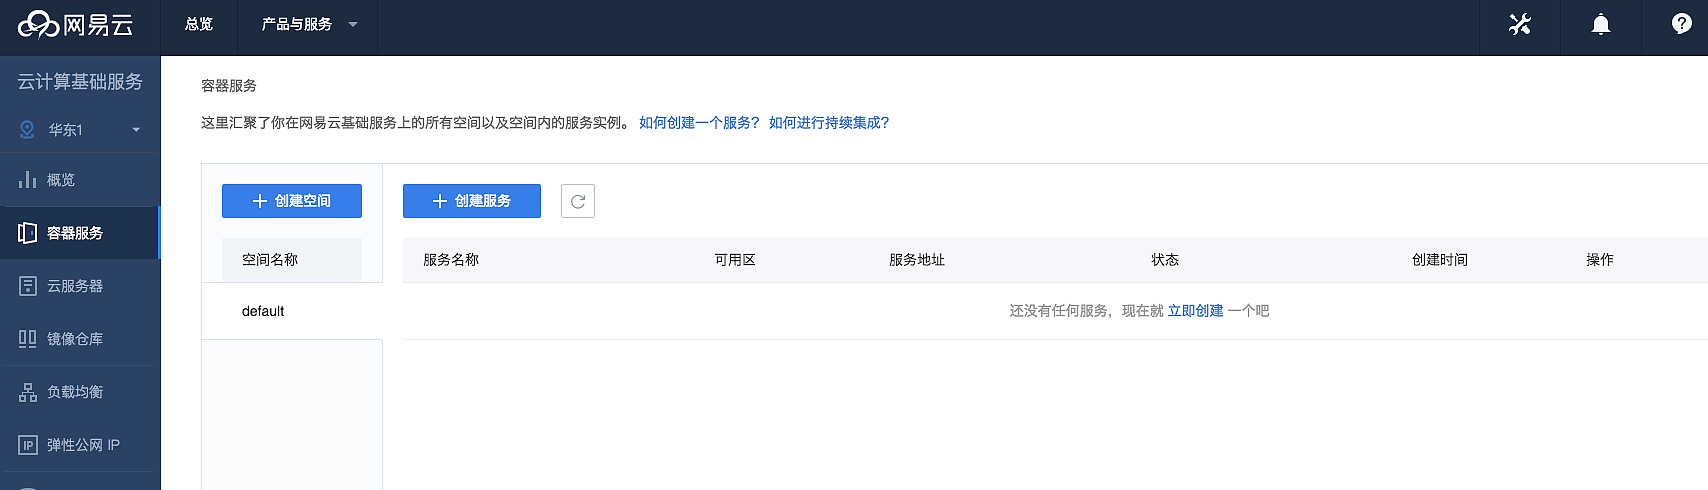Viewport: 1708px width, 490px height.
Task: Select the default space row
Action: point(264,311)
